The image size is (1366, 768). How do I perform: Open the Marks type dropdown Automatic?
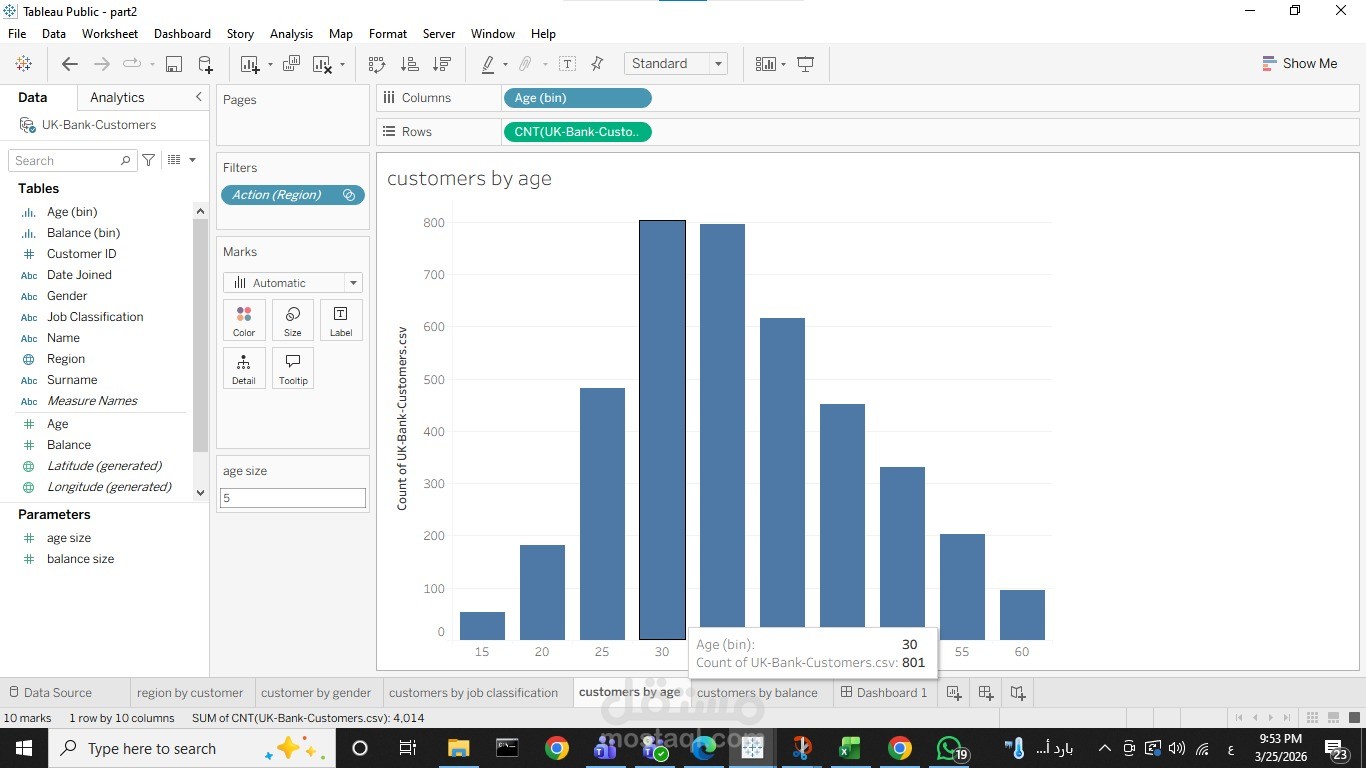click(x=292, y=283)
